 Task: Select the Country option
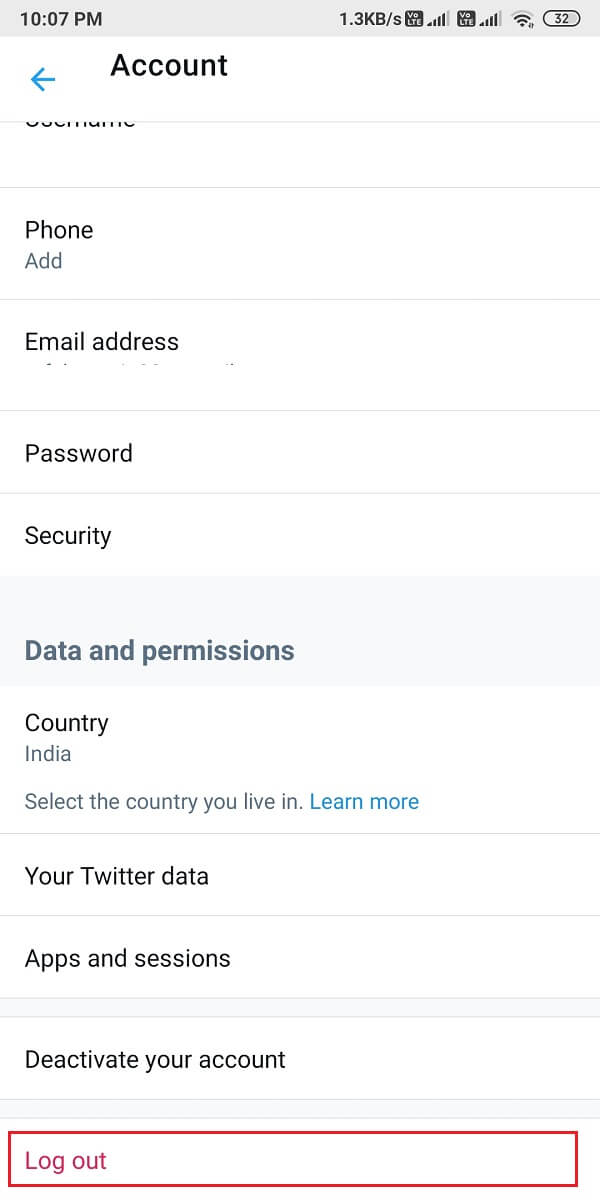point(66,723)
